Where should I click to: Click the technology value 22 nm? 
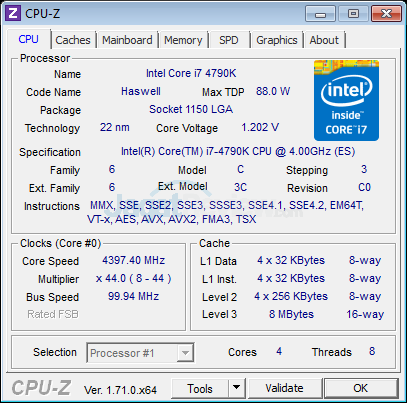click(114, 127)
